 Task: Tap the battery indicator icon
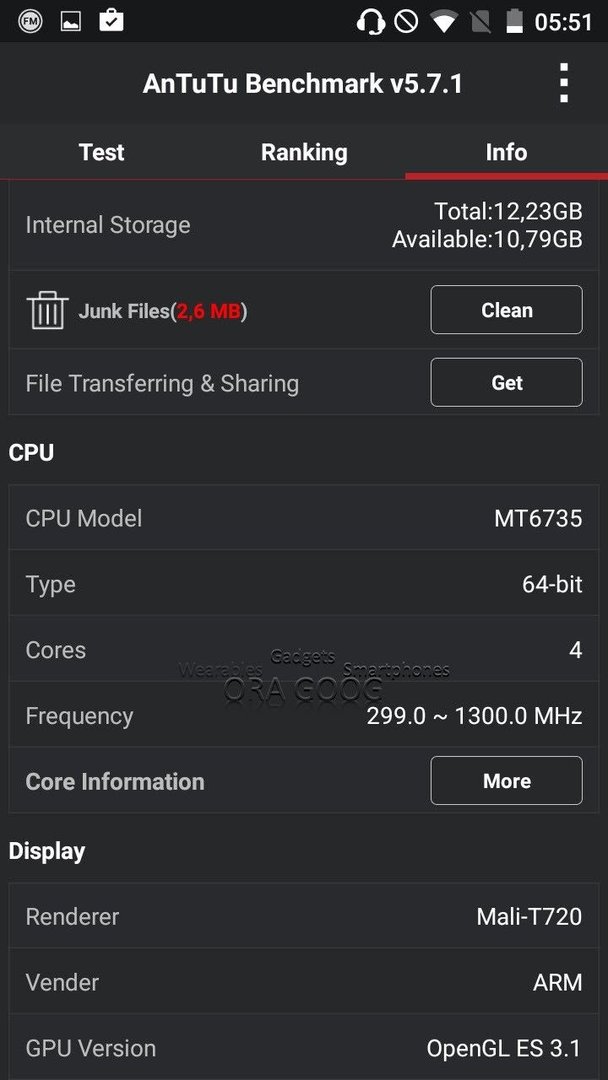pos(514,21)
